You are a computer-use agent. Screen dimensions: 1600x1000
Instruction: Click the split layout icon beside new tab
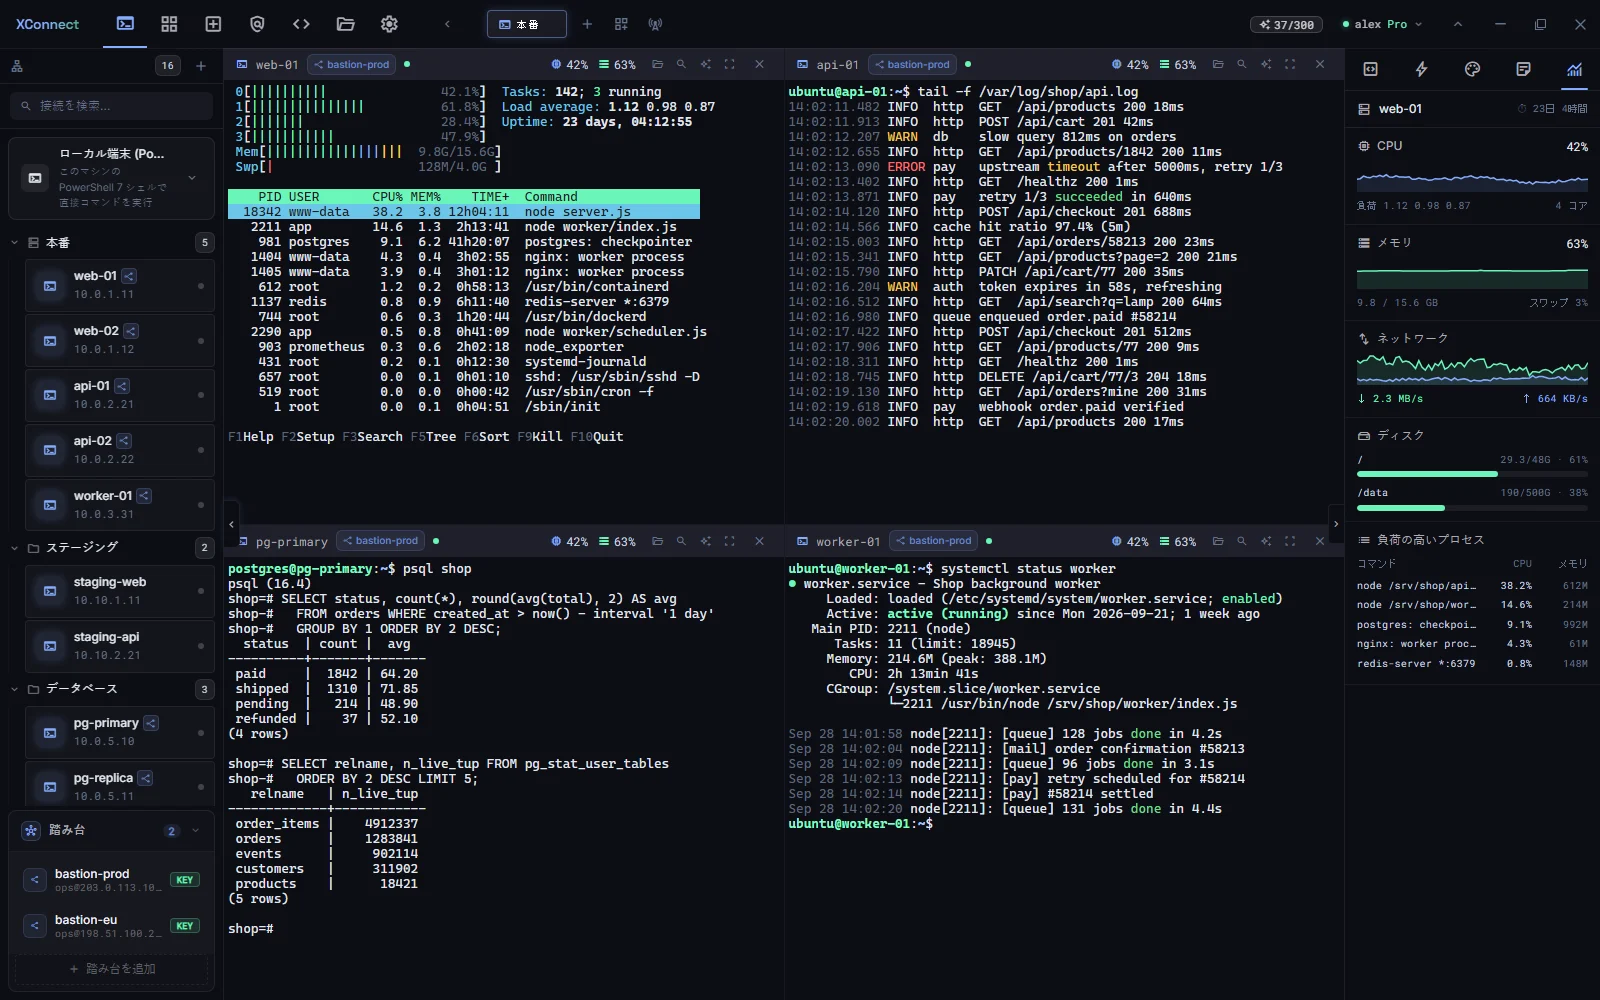tap(621, 24)
